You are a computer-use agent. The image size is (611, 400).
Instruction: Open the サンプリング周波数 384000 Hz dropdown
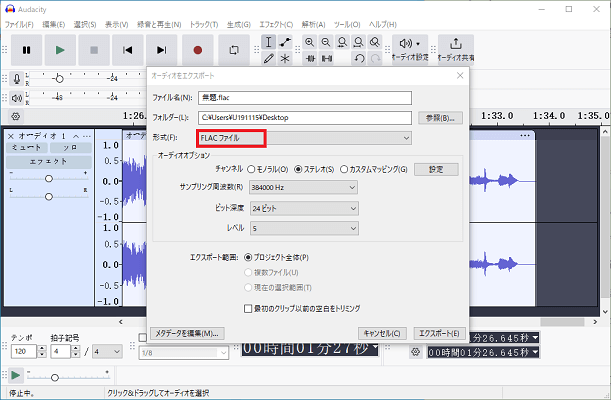(304, 187)
